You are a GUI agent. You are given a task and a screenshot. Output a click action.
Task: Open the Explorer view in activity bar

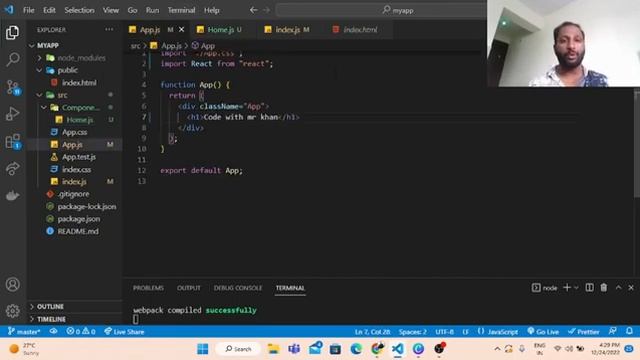coord(12,32)
